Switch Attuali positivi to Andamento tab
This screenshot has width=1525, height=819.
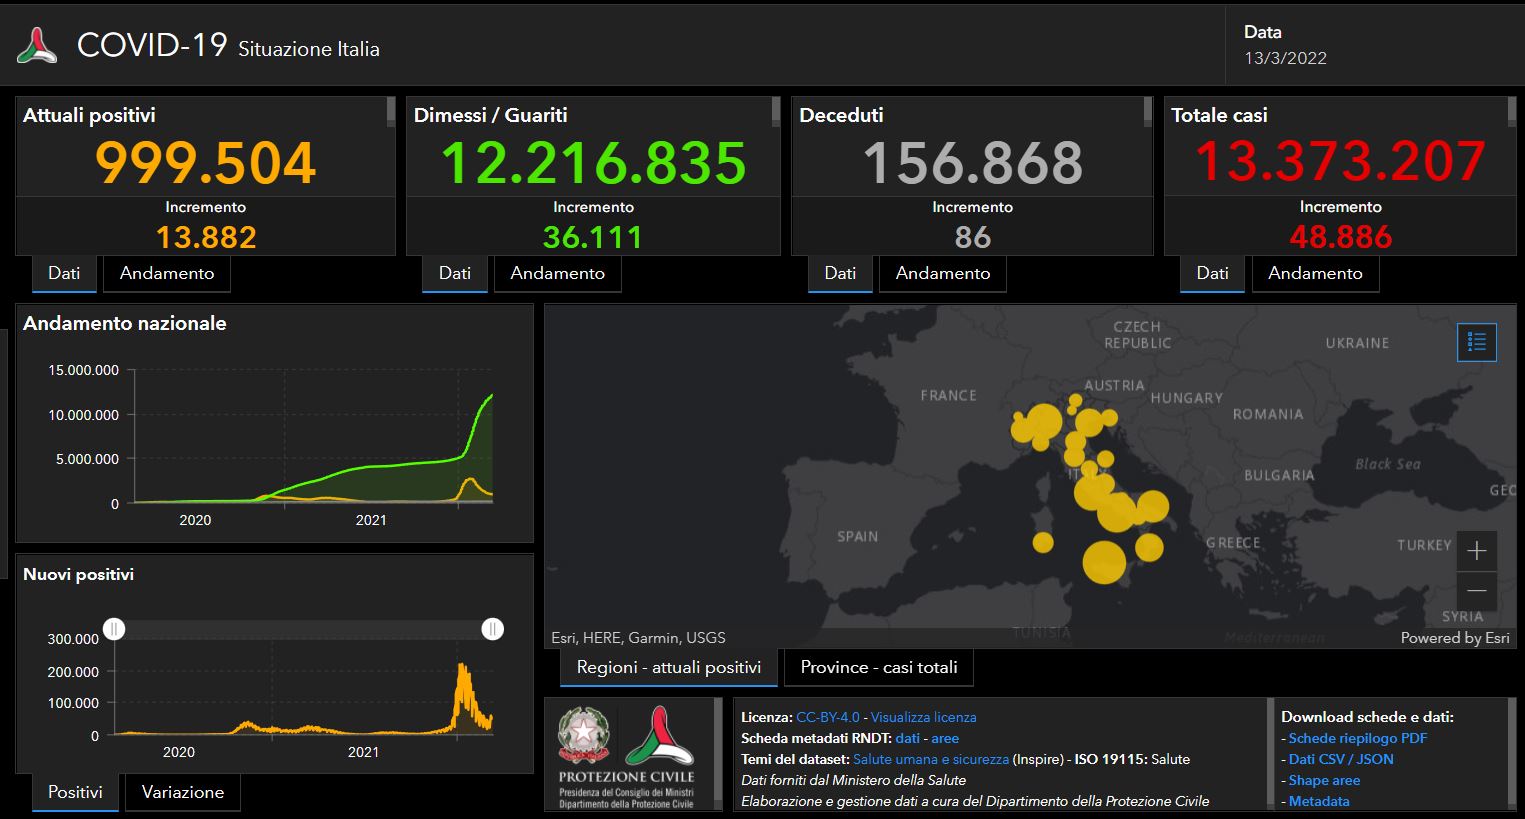tap(167, 273)
